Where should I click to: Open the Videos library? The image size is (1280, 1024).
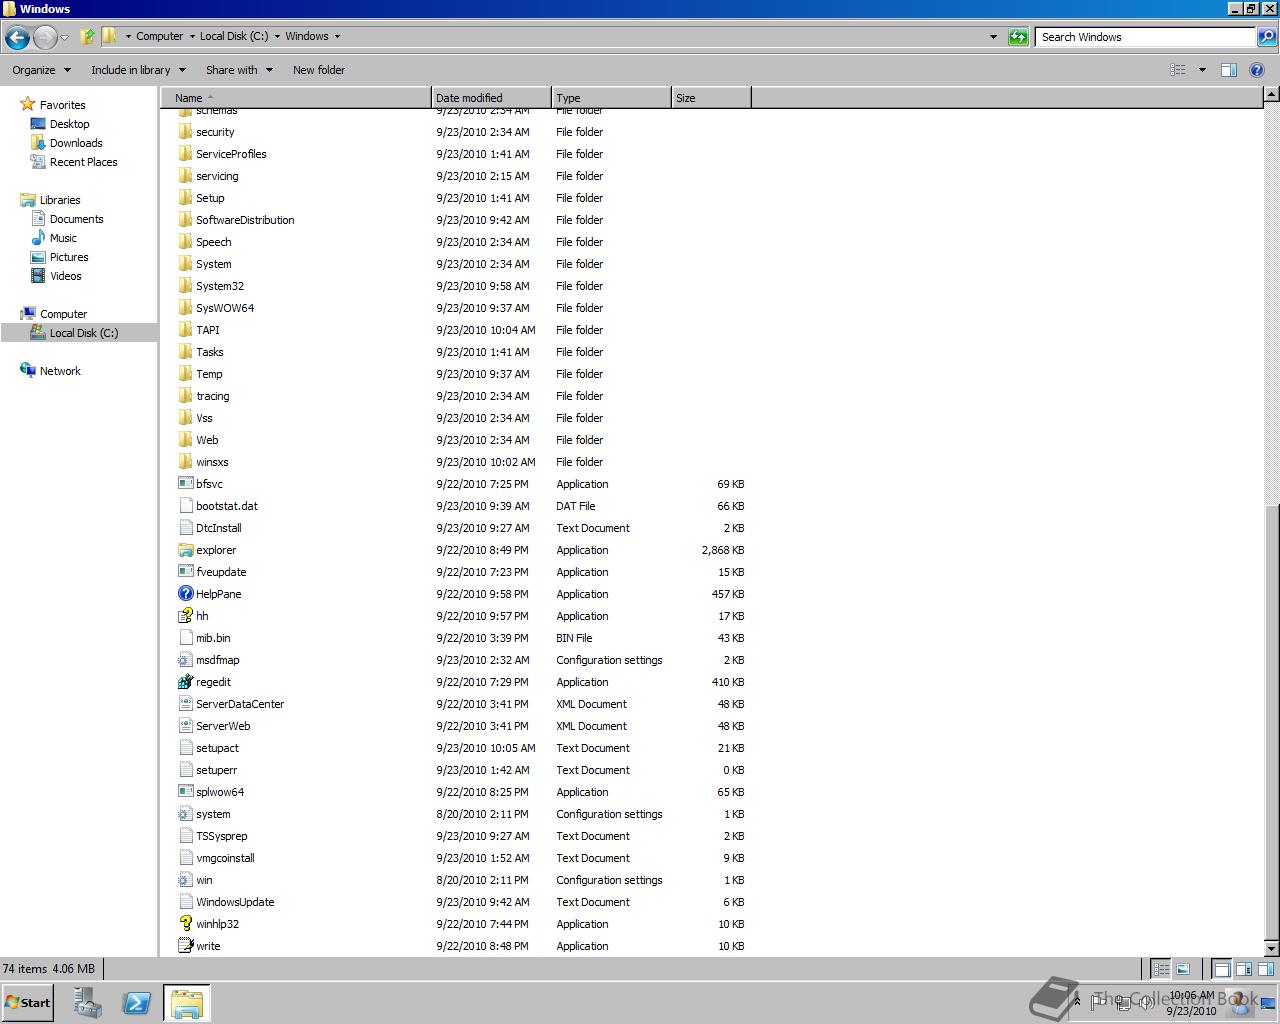tap(65, 276)
